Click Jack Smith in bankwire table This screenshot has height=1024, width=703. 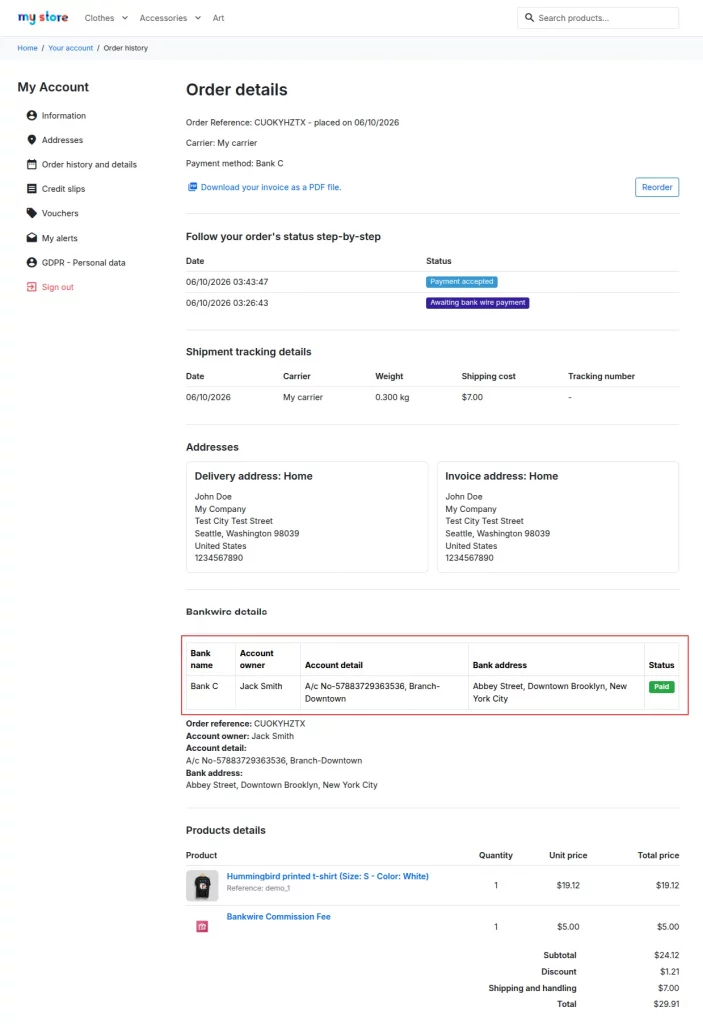pos(261,686)
